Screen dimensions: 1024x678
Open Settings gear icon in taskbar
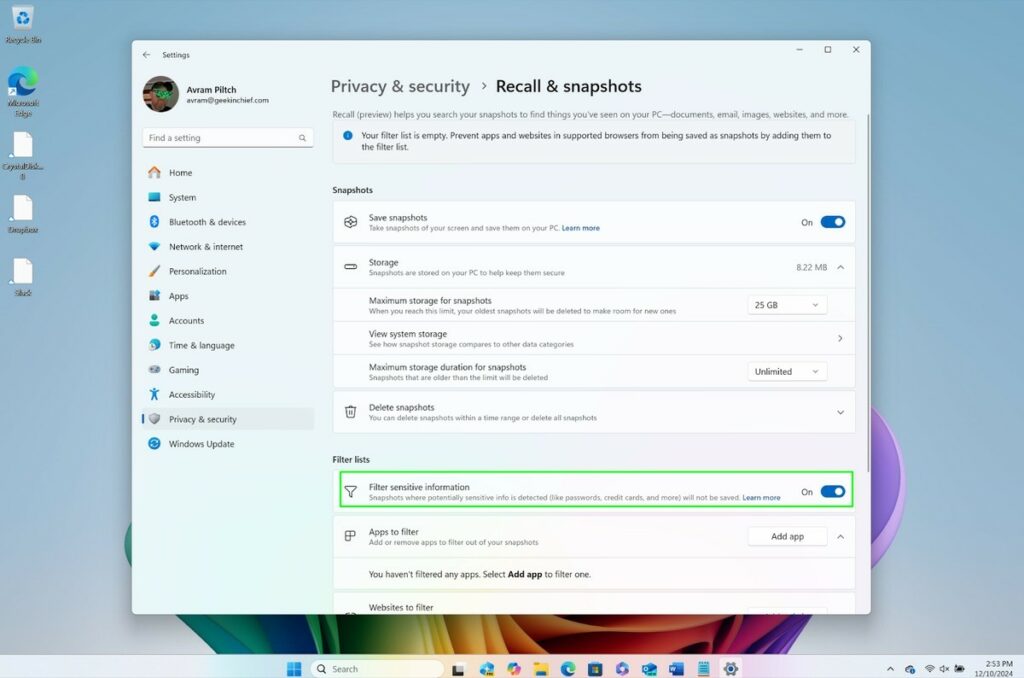(731, 669)
